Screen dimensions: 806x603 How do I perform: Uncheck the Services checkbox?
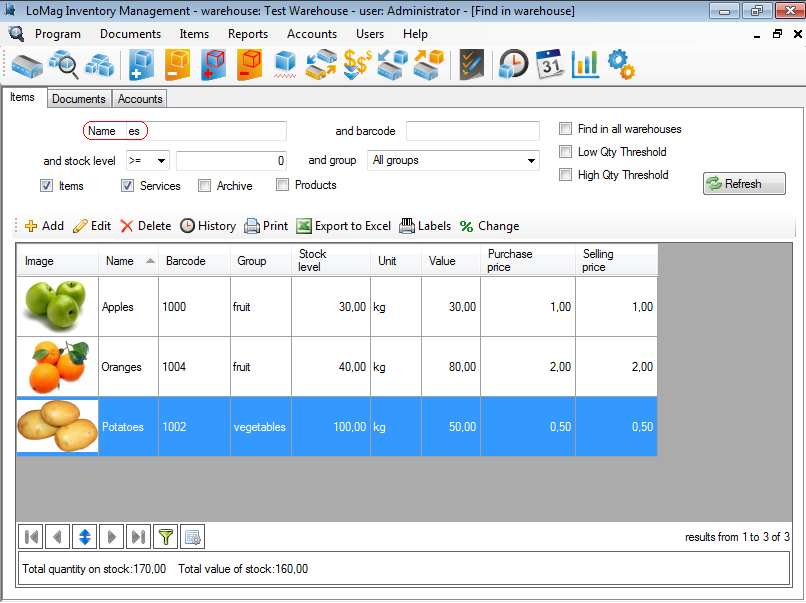[x=128, y=185]
